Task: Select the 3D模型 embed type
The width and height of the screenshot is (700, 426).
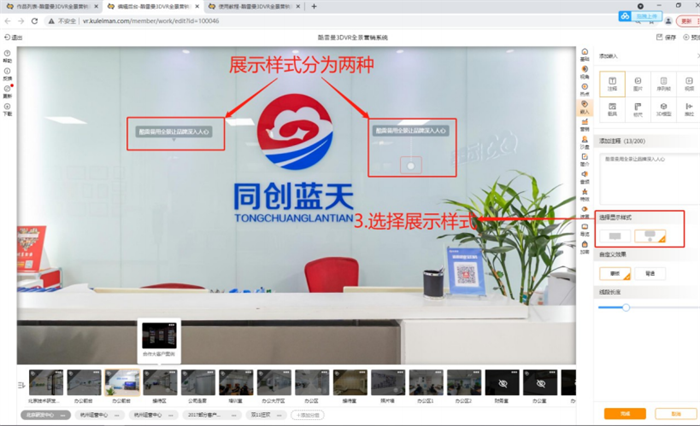Action: pyautogui.click(x=663, y=109)
